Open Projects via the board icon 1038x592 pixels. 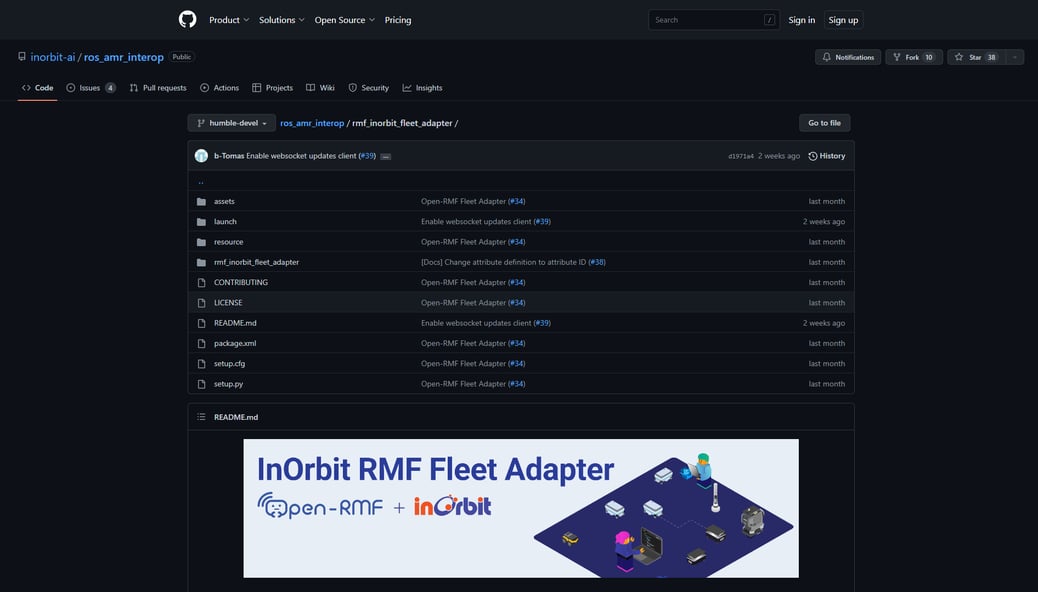coord(256,87)
